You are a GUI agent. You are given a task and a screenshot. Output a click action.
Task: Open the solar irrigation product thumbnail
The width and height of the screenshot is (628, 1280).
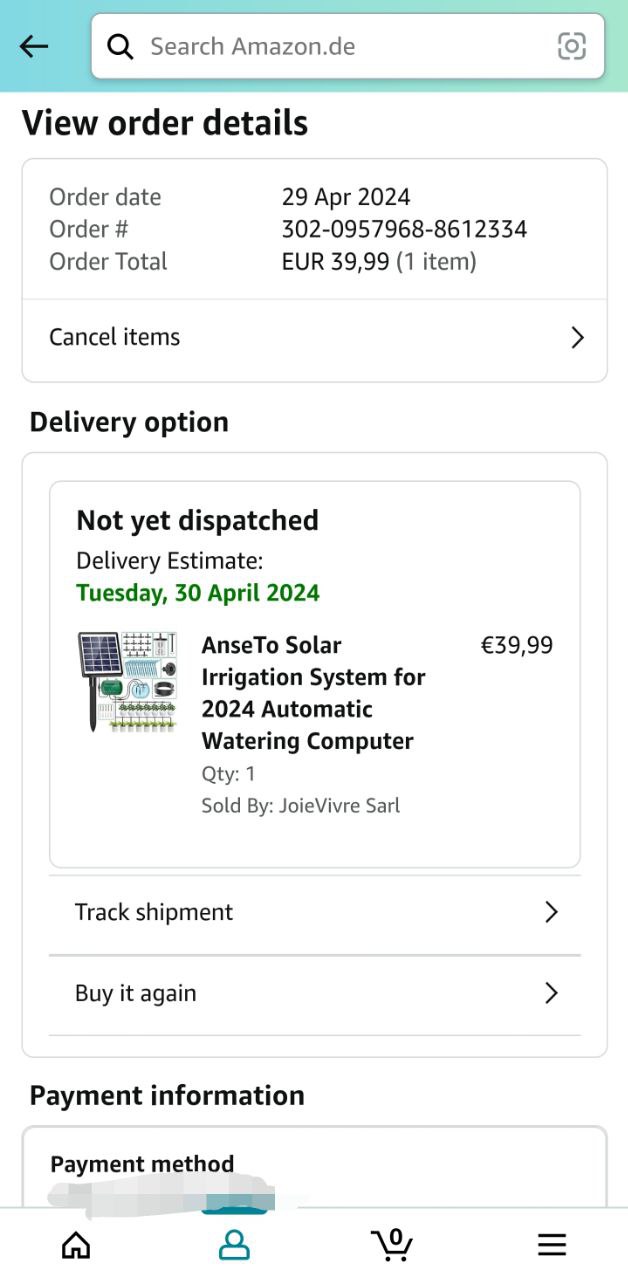(127, 682)
